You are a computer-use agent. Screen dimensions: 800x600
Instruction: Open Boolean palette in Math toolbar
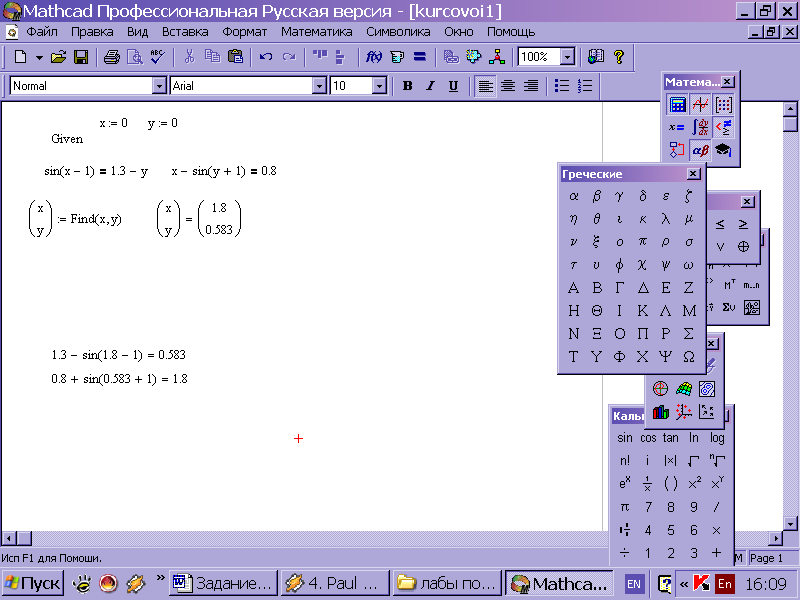tap(723, 128)
